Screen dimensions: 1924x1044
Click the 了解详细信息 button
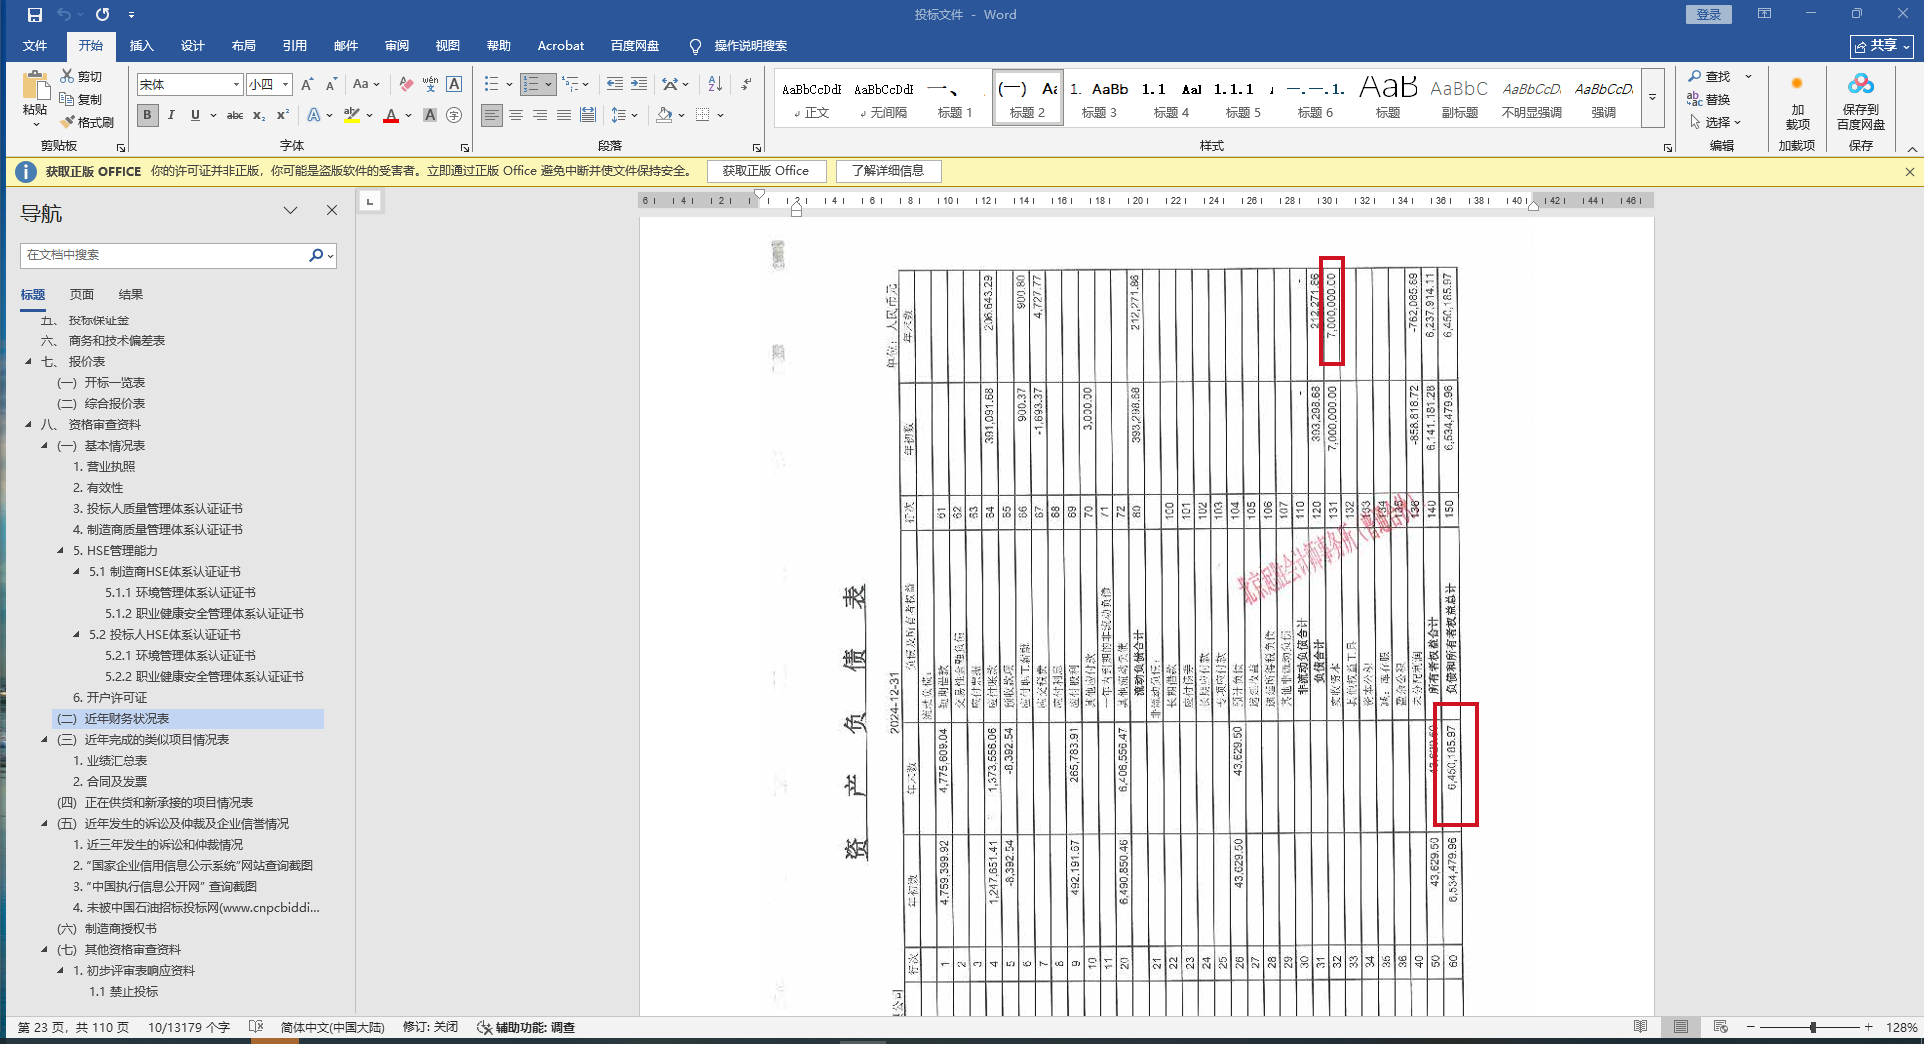[888, 171]
